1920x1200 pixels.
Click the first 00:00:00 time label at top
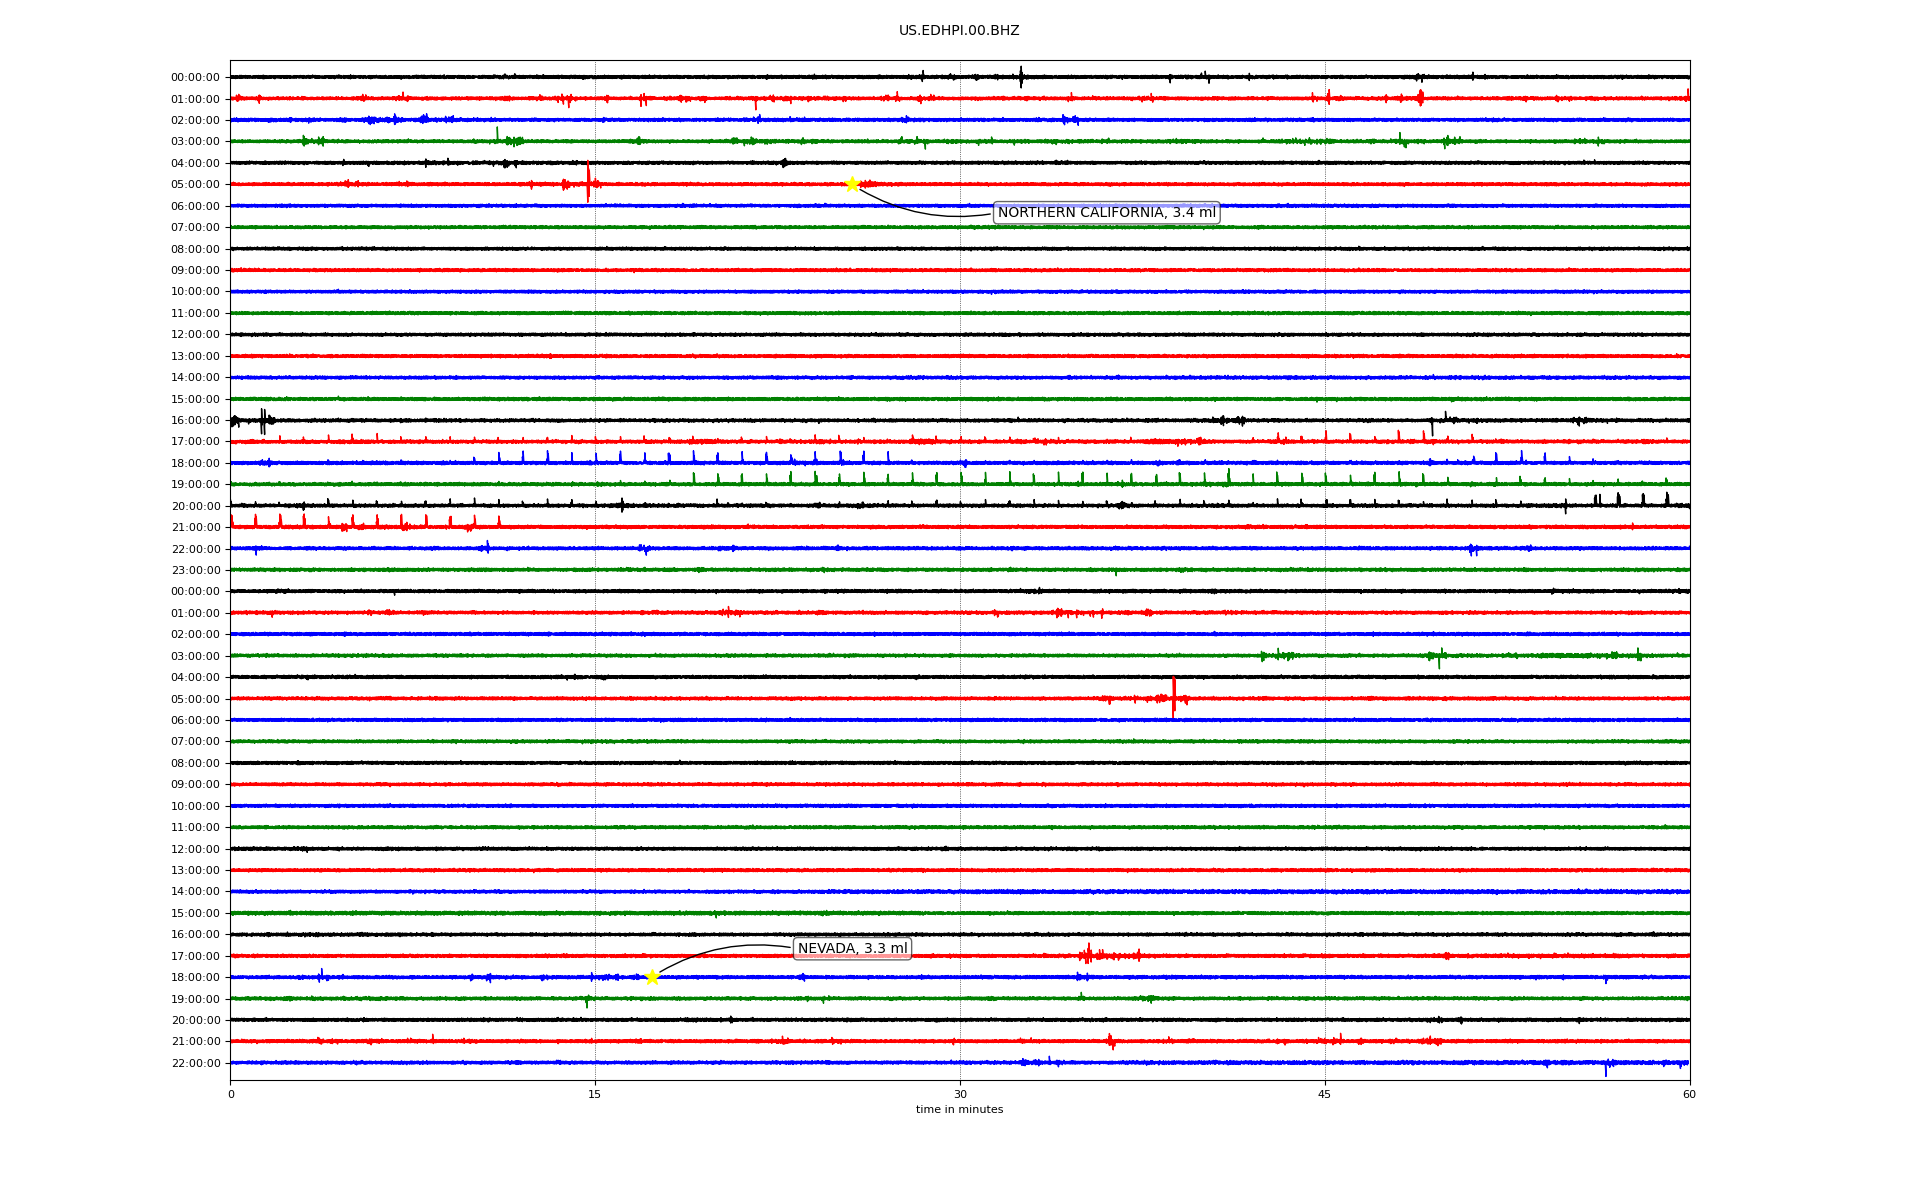click(x=195, y=78)
